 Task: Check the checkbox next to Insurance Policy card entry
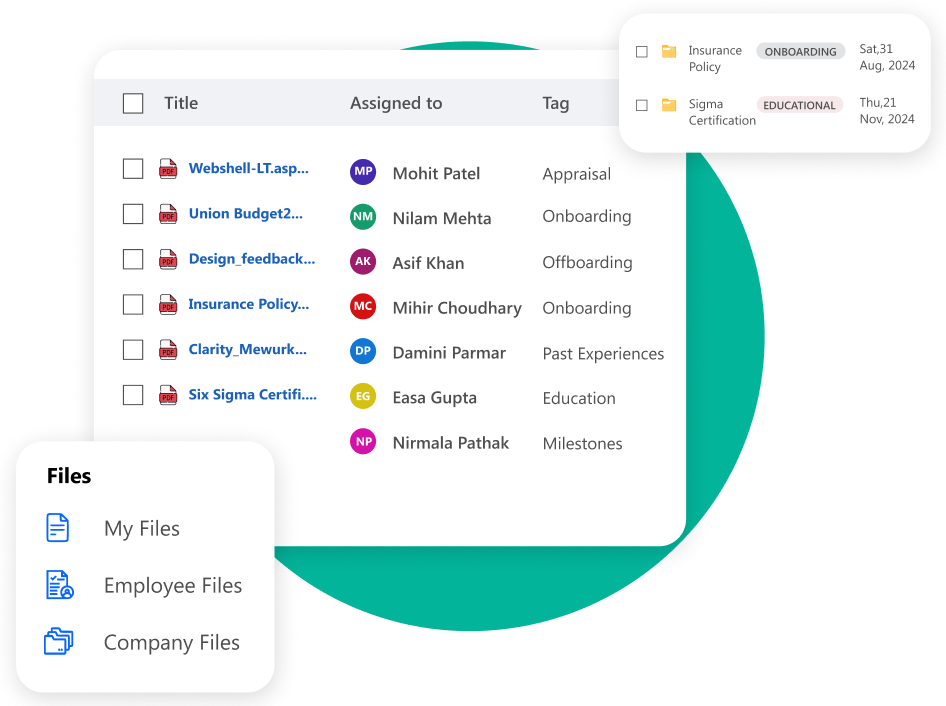[641, 53]
